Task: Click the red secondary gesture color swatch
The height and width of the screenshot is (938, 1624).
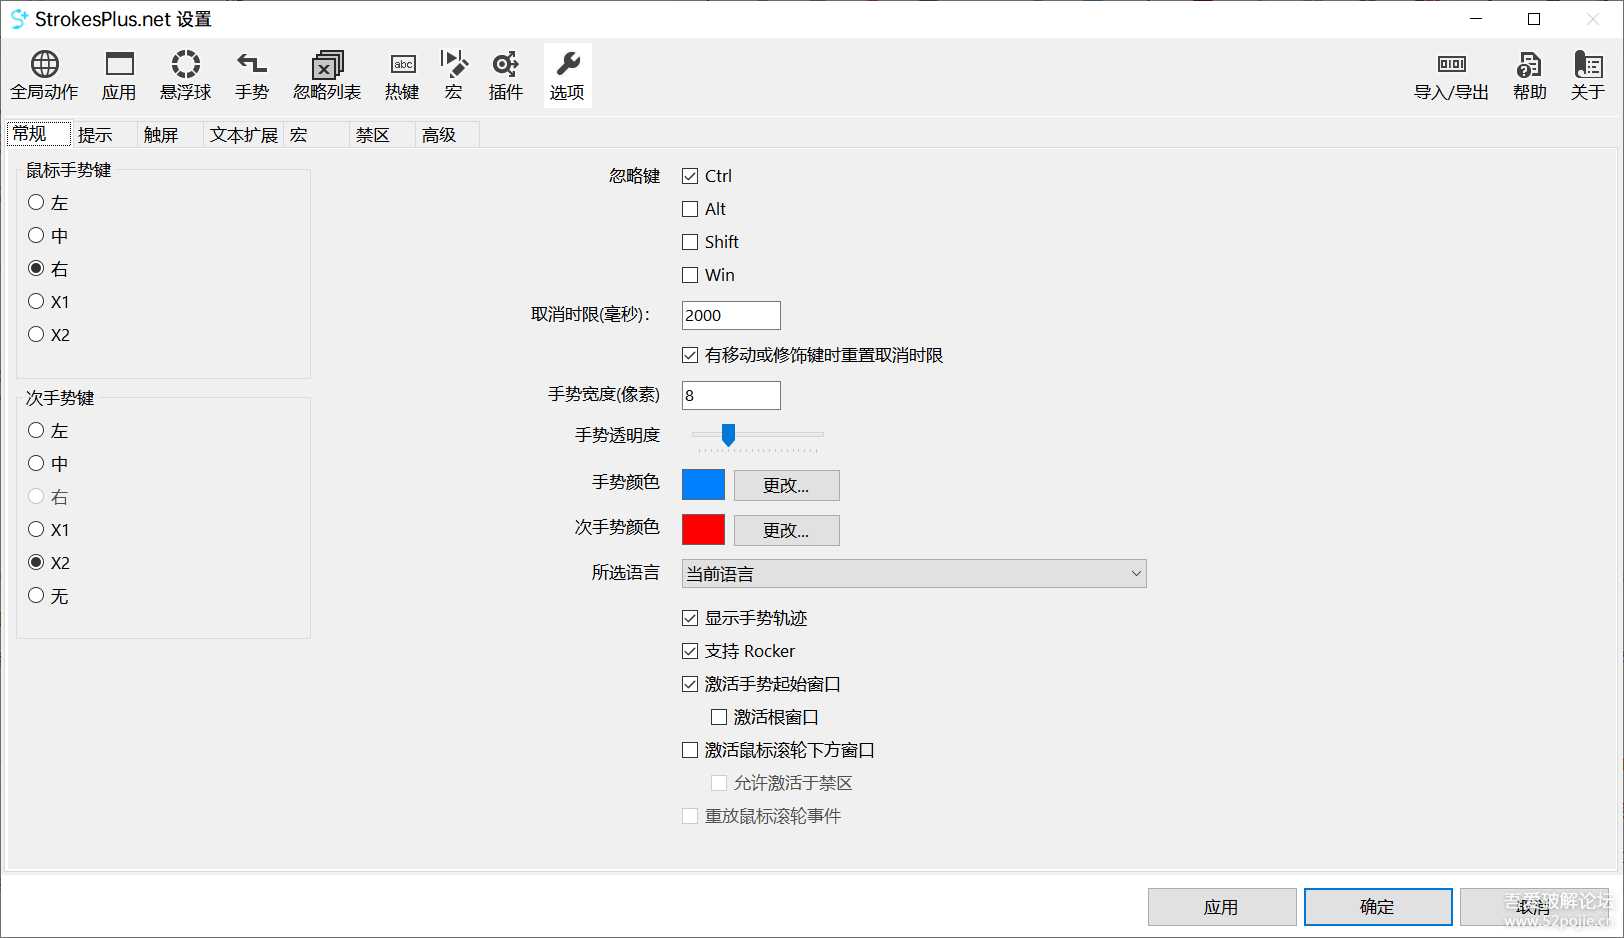Action: point(703,529)
